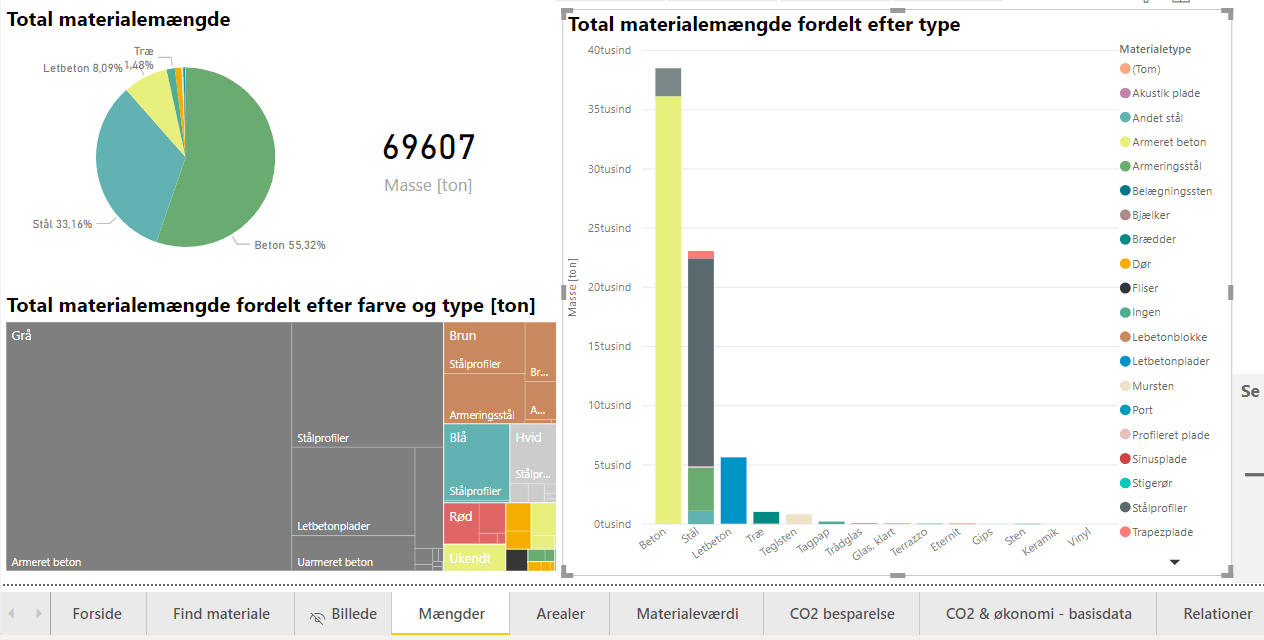
Task: Click the red Sinusplade legend marker
Action: click(1123, 458)
